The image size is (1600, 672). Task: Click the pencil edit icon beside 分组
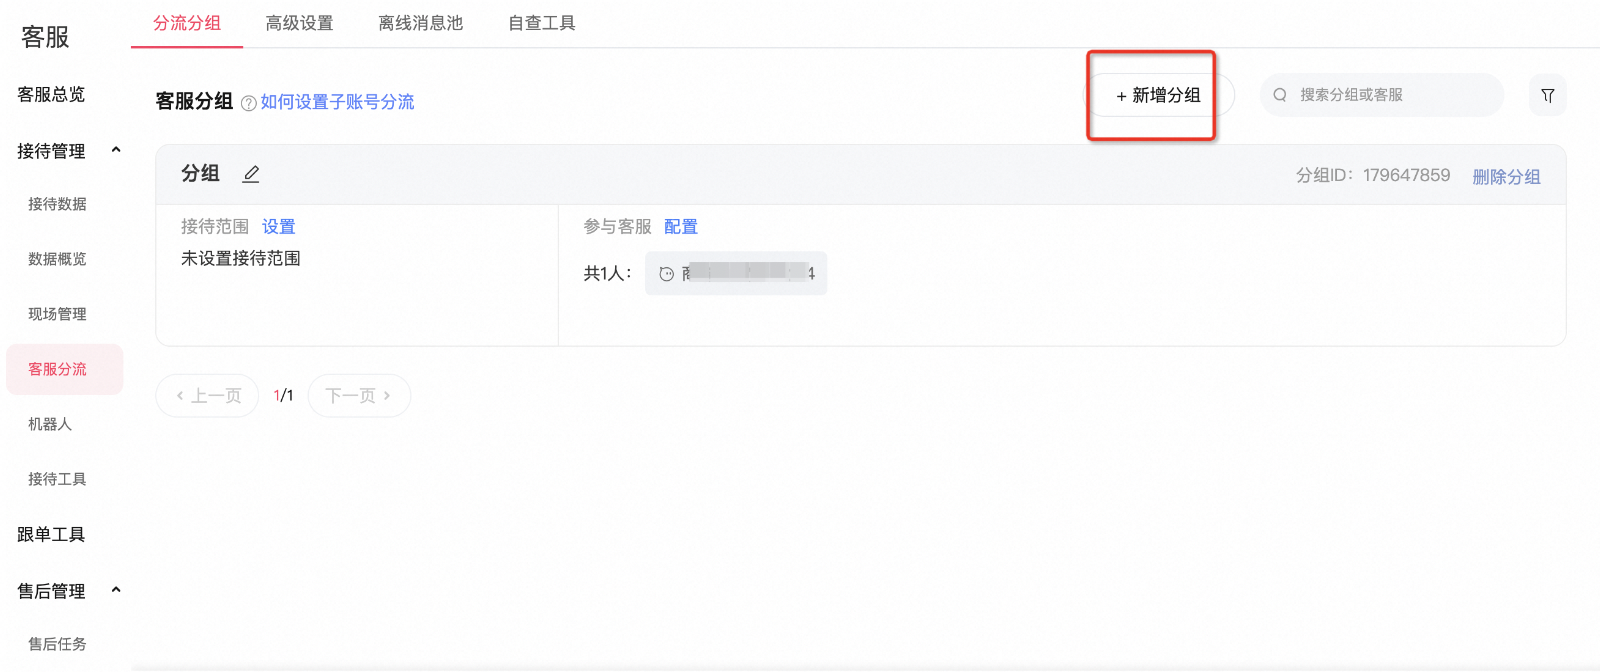[251, 174]
